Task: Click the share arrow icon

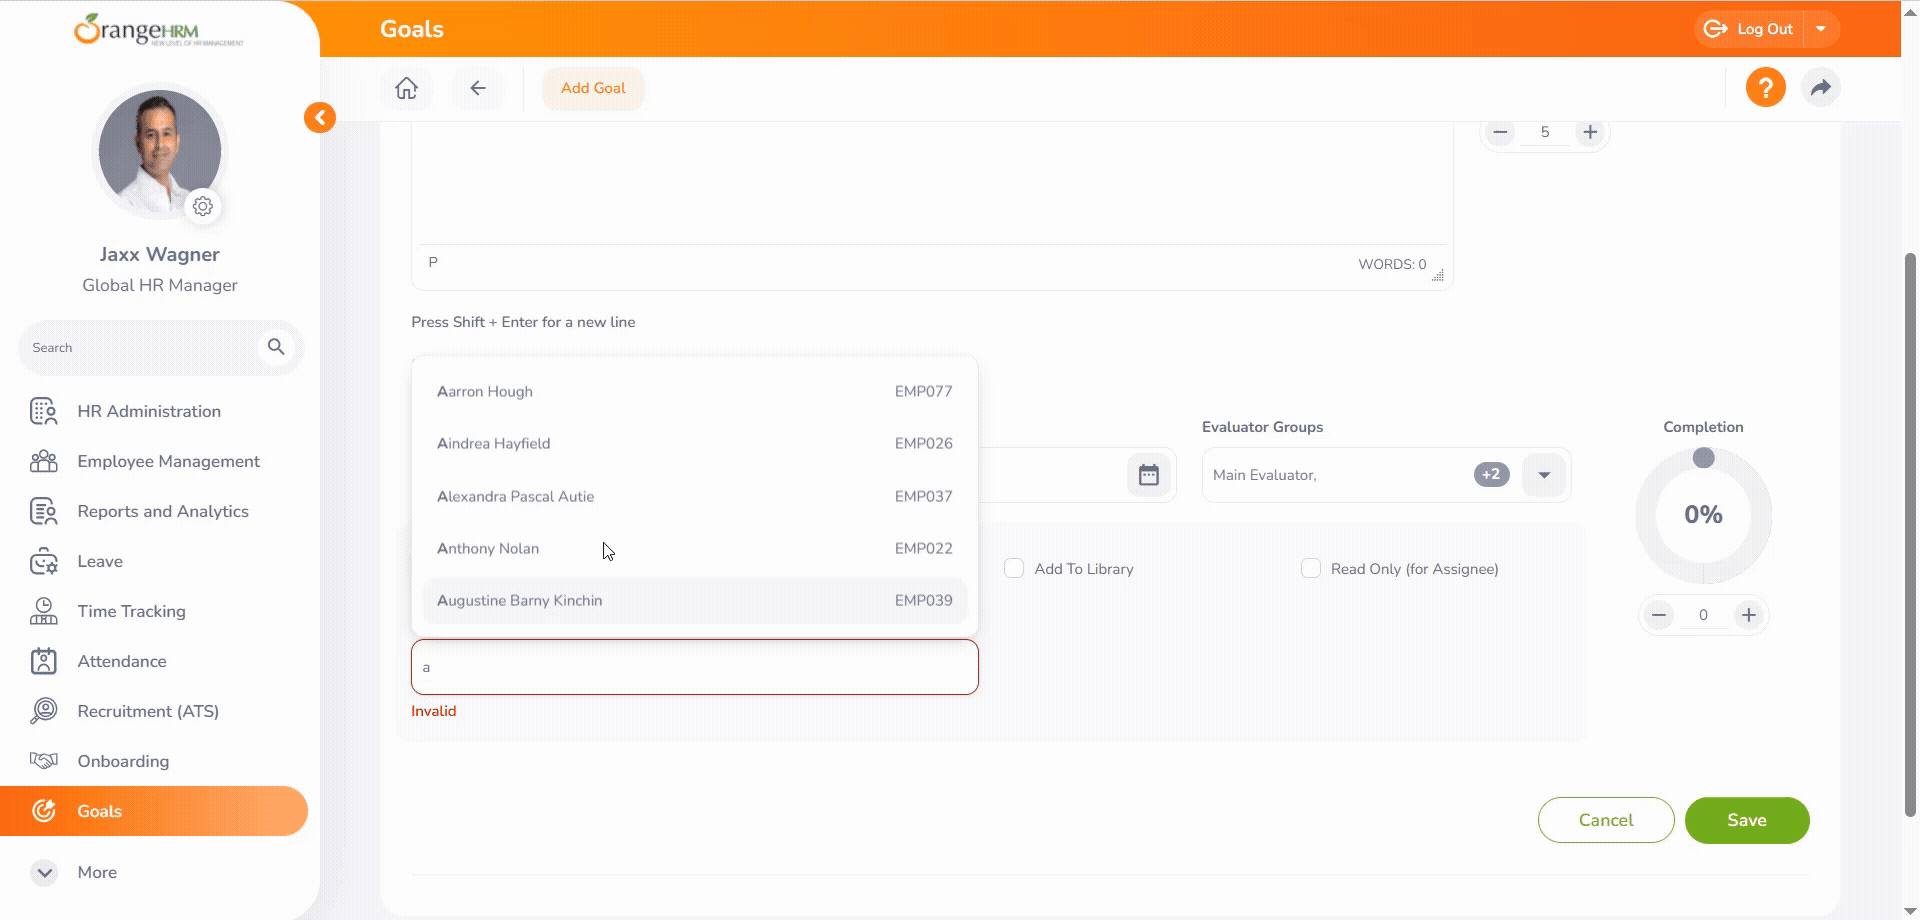Action: (1821, 88)
